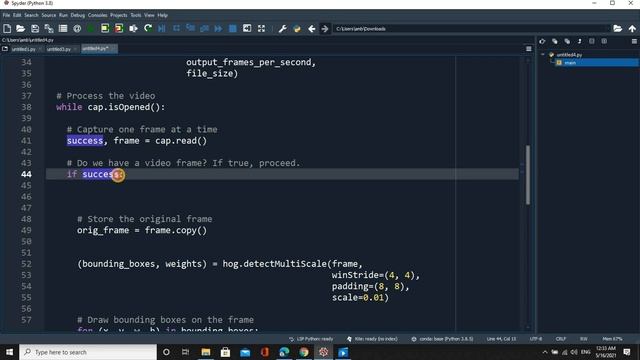Start debugging with the debug file icon
The image size is (640, 360).
coord(162,29)
